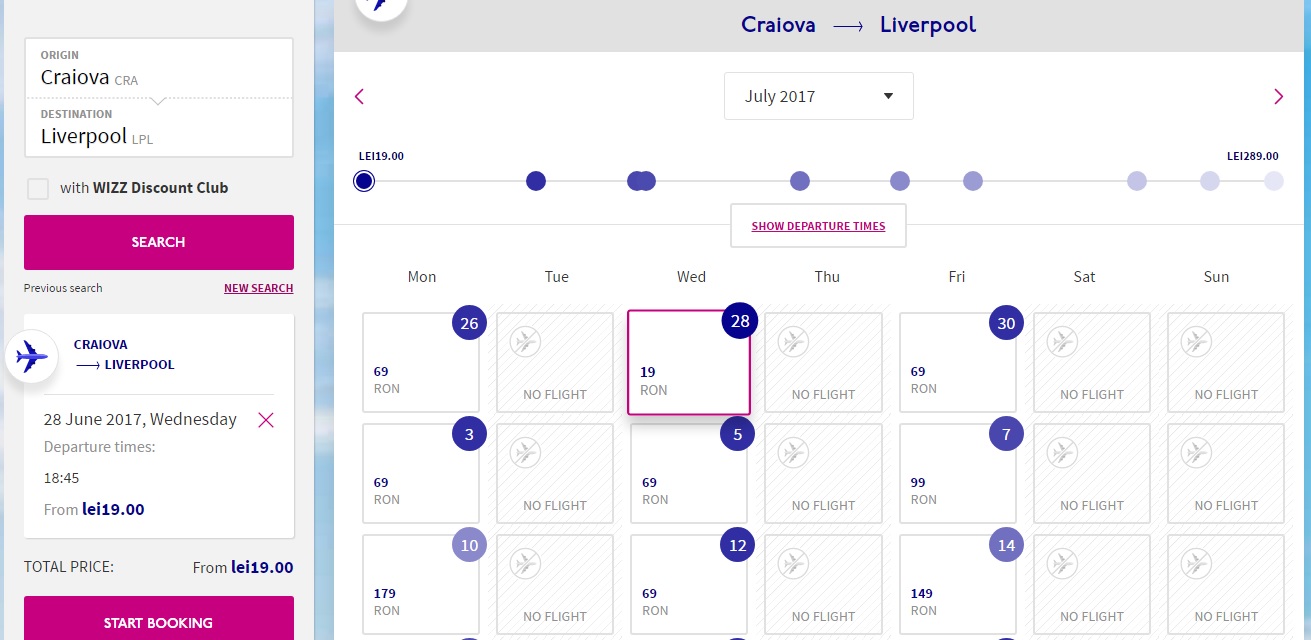Click the date 30 circle badge
Viewport: 1311px width, 640px height.
[1007, 323]
